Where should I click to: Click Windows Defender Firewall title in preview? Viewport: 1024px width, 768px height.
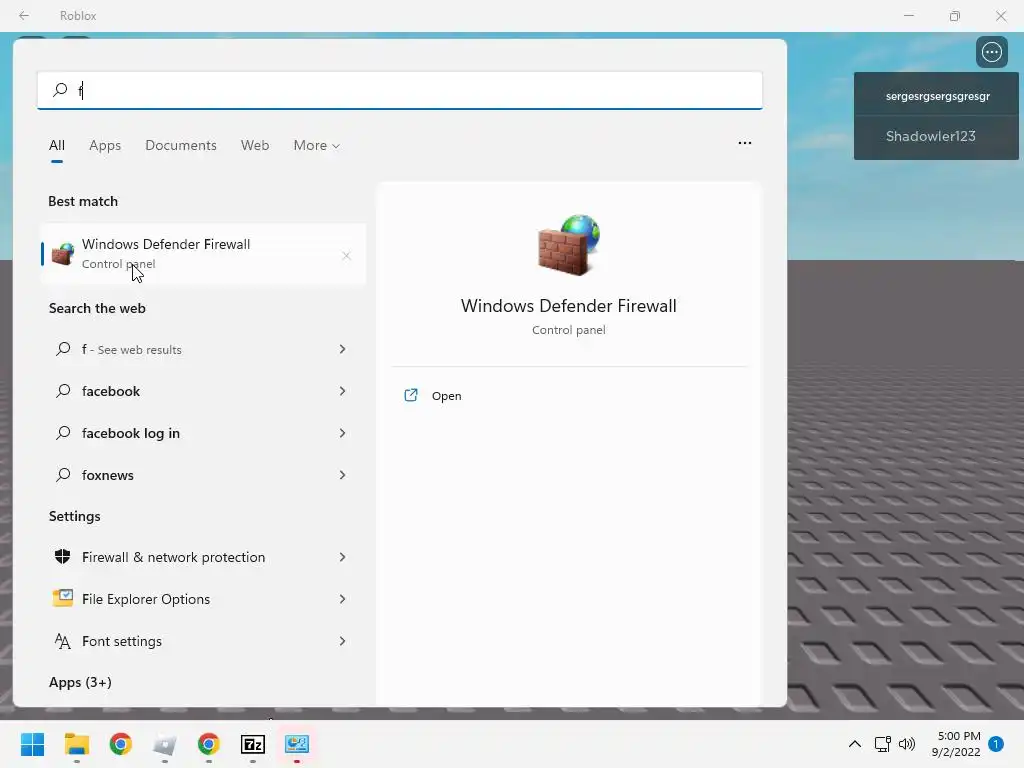coord(569,306)
